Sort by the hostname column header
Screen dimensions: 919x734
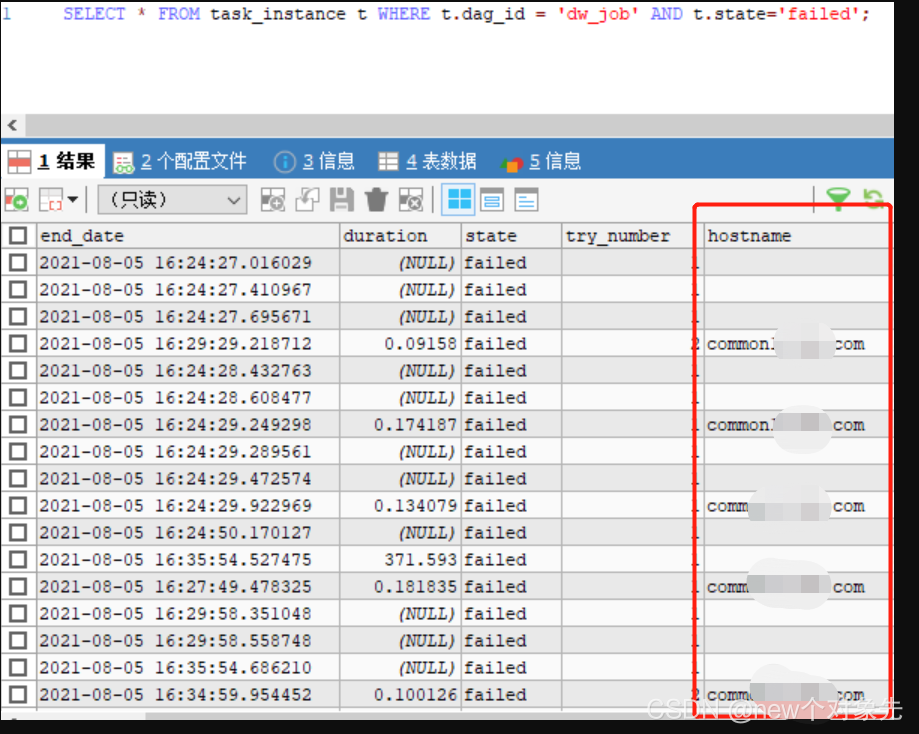pyautogui.click(x=796, y=236)
